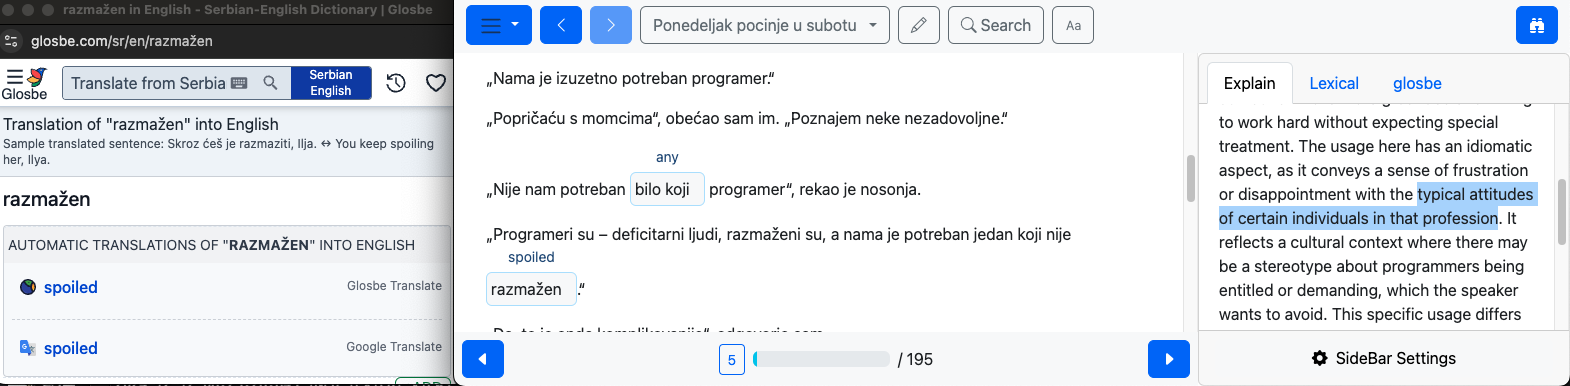Click the pencil edit button
Screen dimensions: 1570x386
pyautogui.click(x=919, y=25)
